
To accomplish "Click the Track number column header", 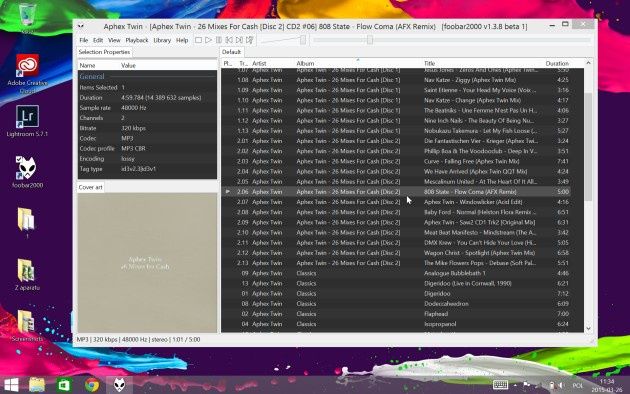I will (243, 63).
